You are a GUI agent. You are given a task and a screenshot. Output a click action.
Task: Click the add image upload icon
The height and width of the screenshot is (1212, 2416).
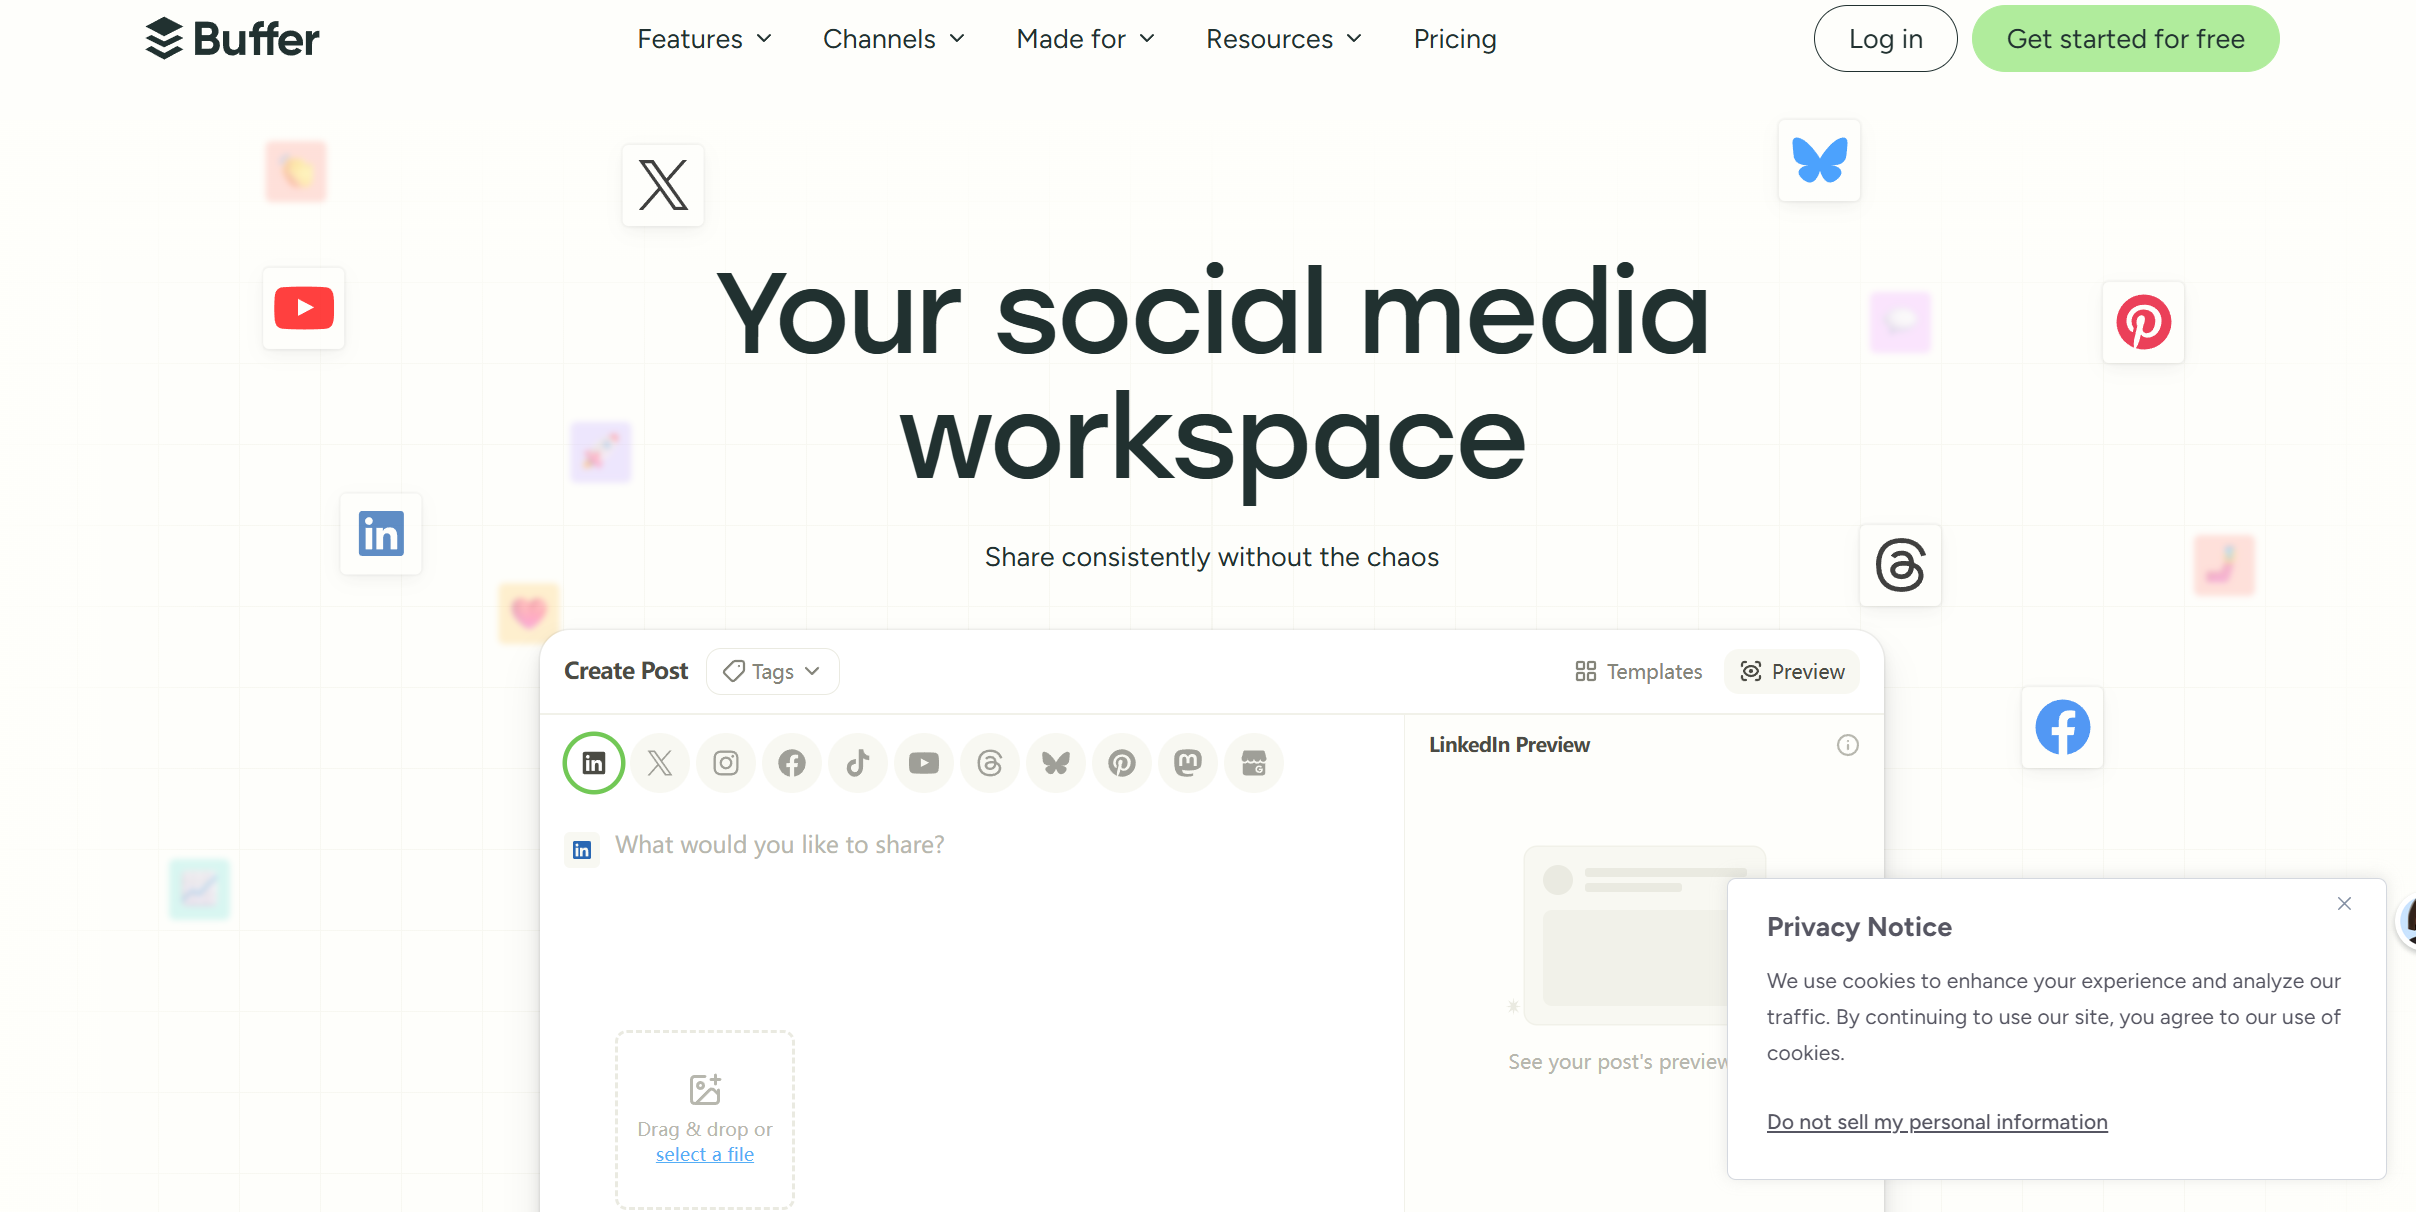point(705,1089)
